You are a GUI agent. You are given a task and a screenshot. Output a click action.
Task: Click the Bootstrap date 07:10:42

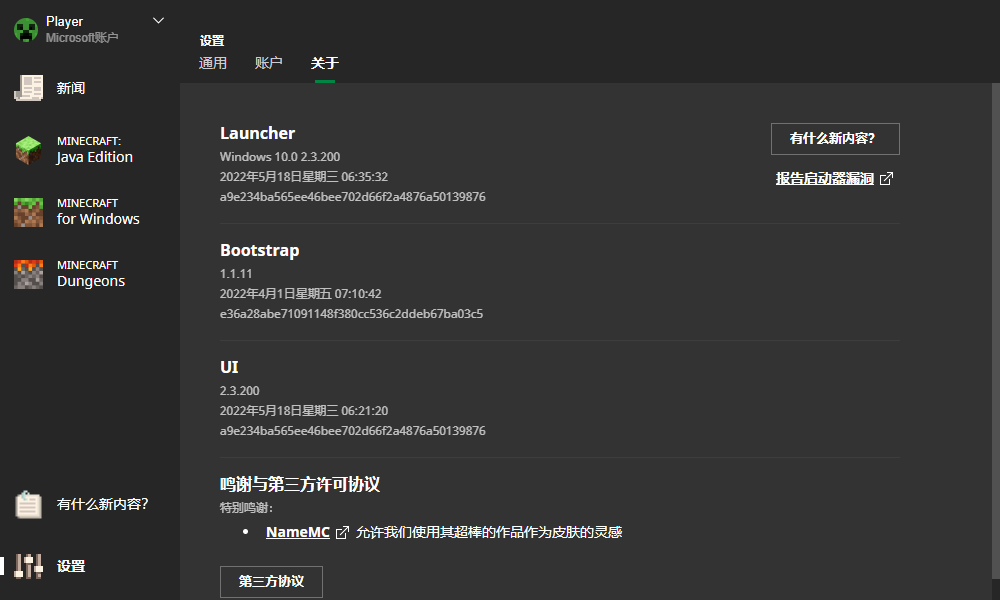(x=300, y=294)
